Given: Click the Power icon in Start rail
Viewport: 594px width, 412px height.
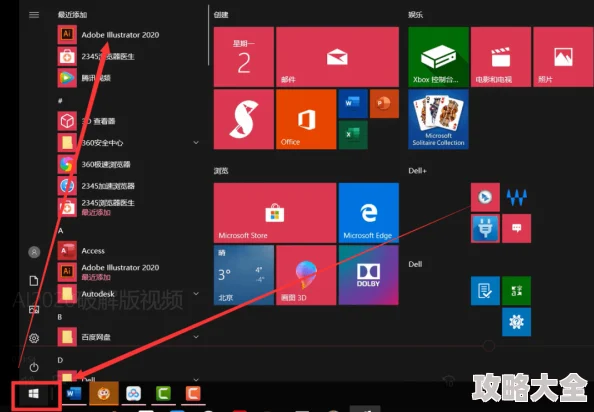Looking at the screenshot, I should 34,367.
